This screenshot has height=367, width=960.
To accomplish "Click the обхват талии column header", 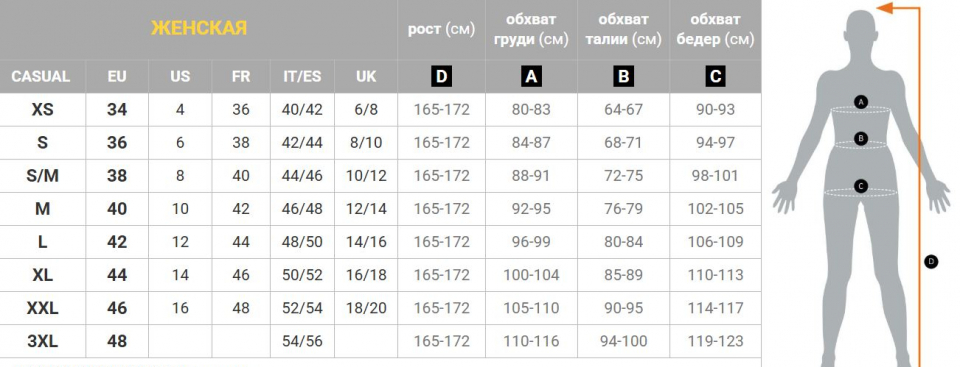I will point(623,29).
